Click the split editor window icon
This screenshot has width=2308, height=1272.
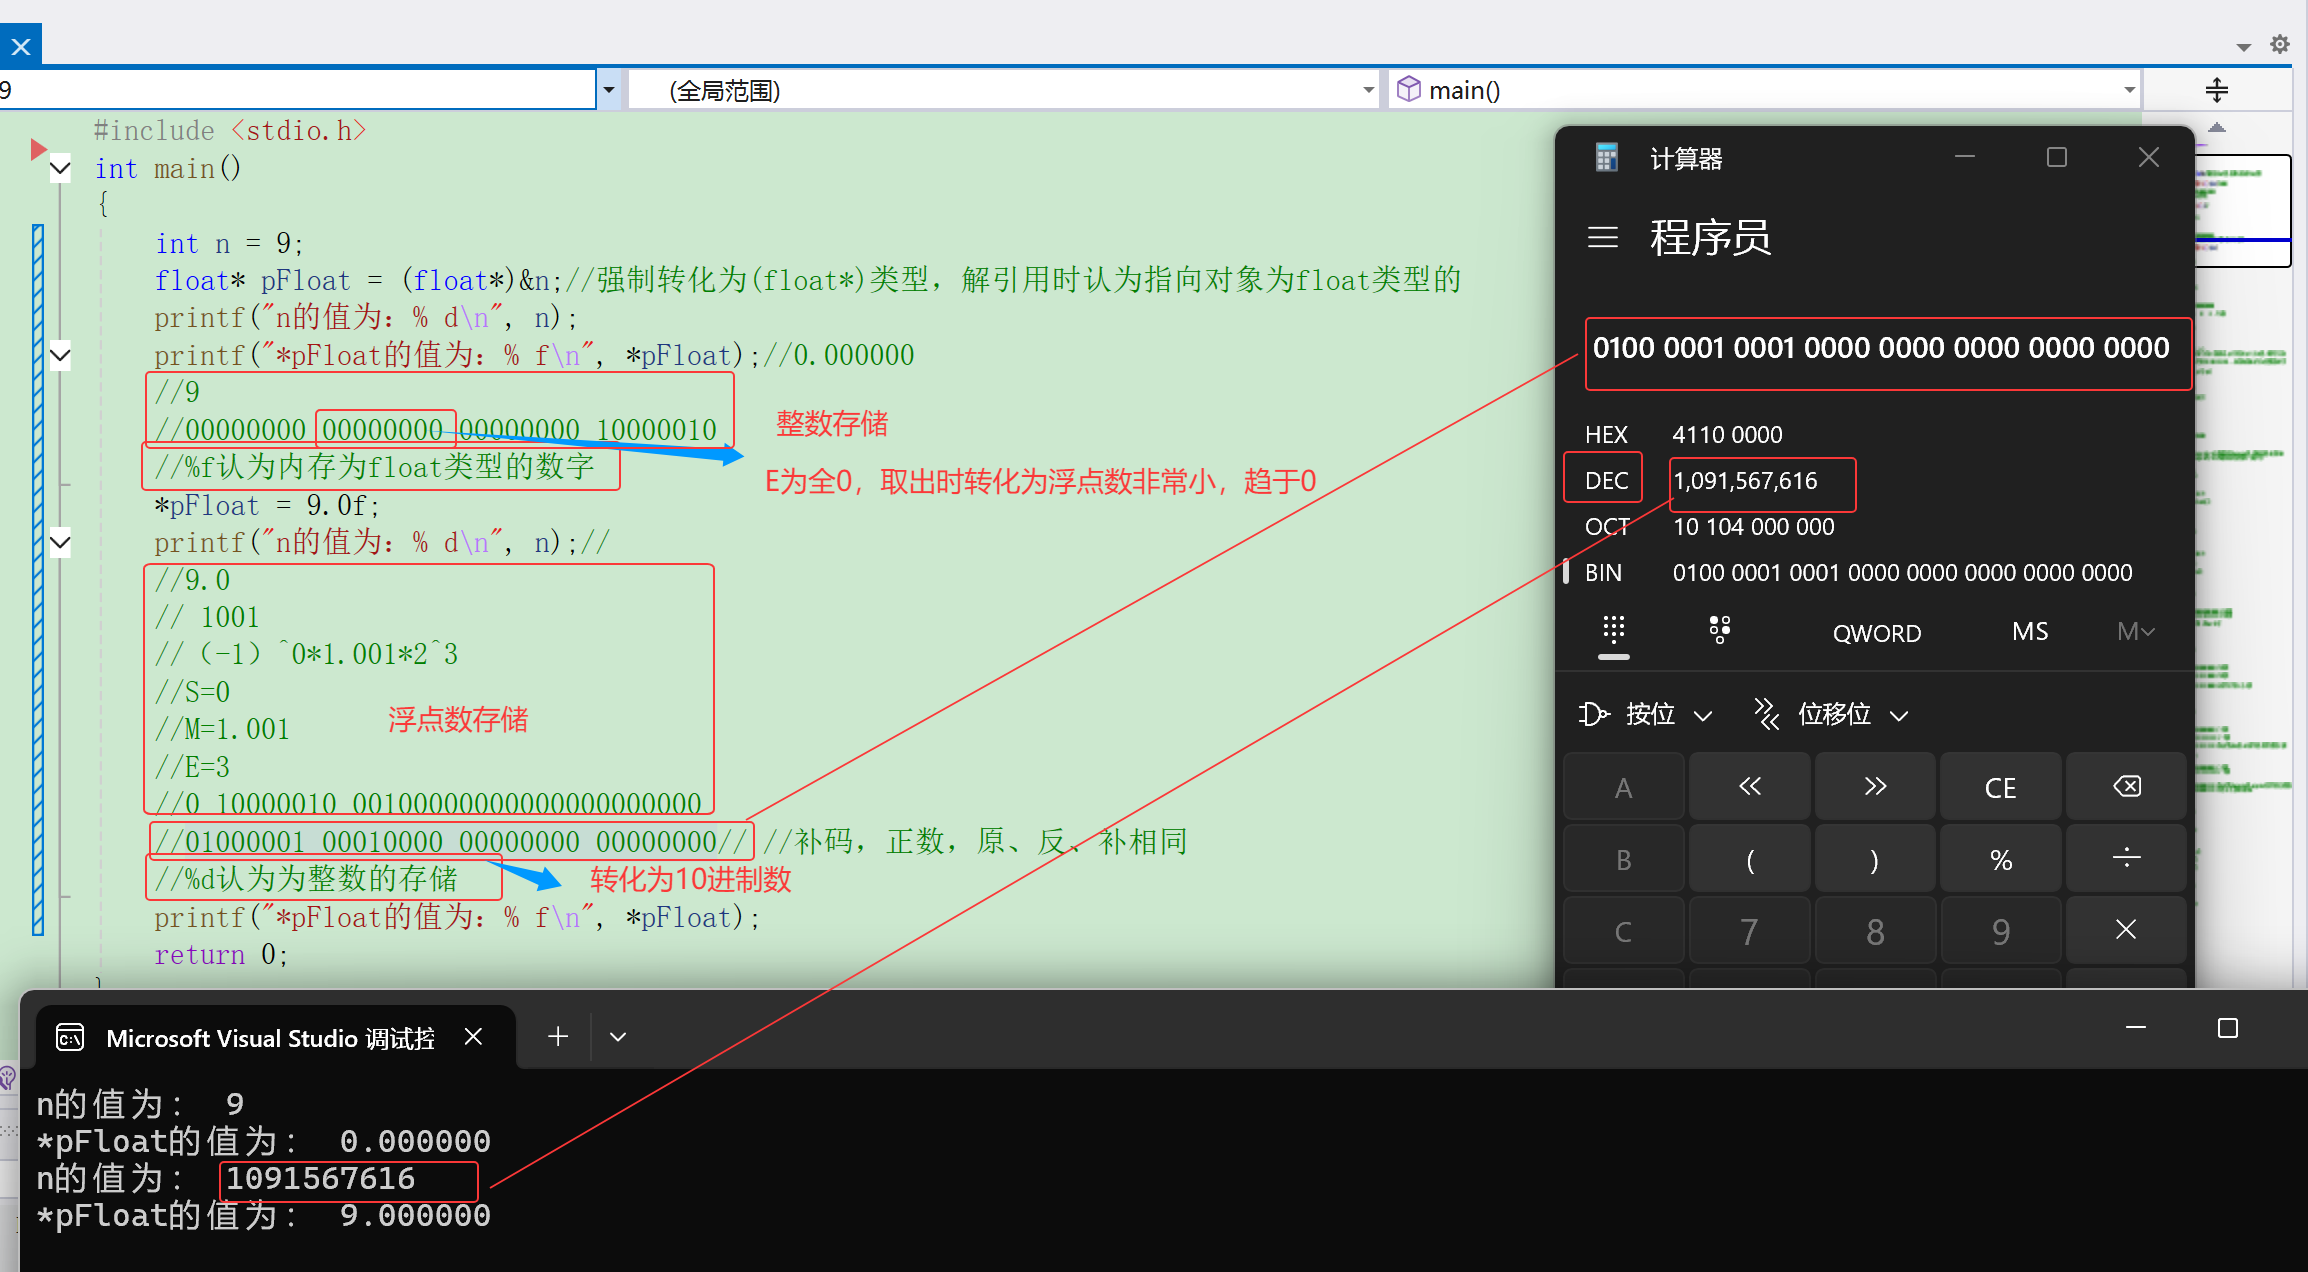coord(2216,90)
